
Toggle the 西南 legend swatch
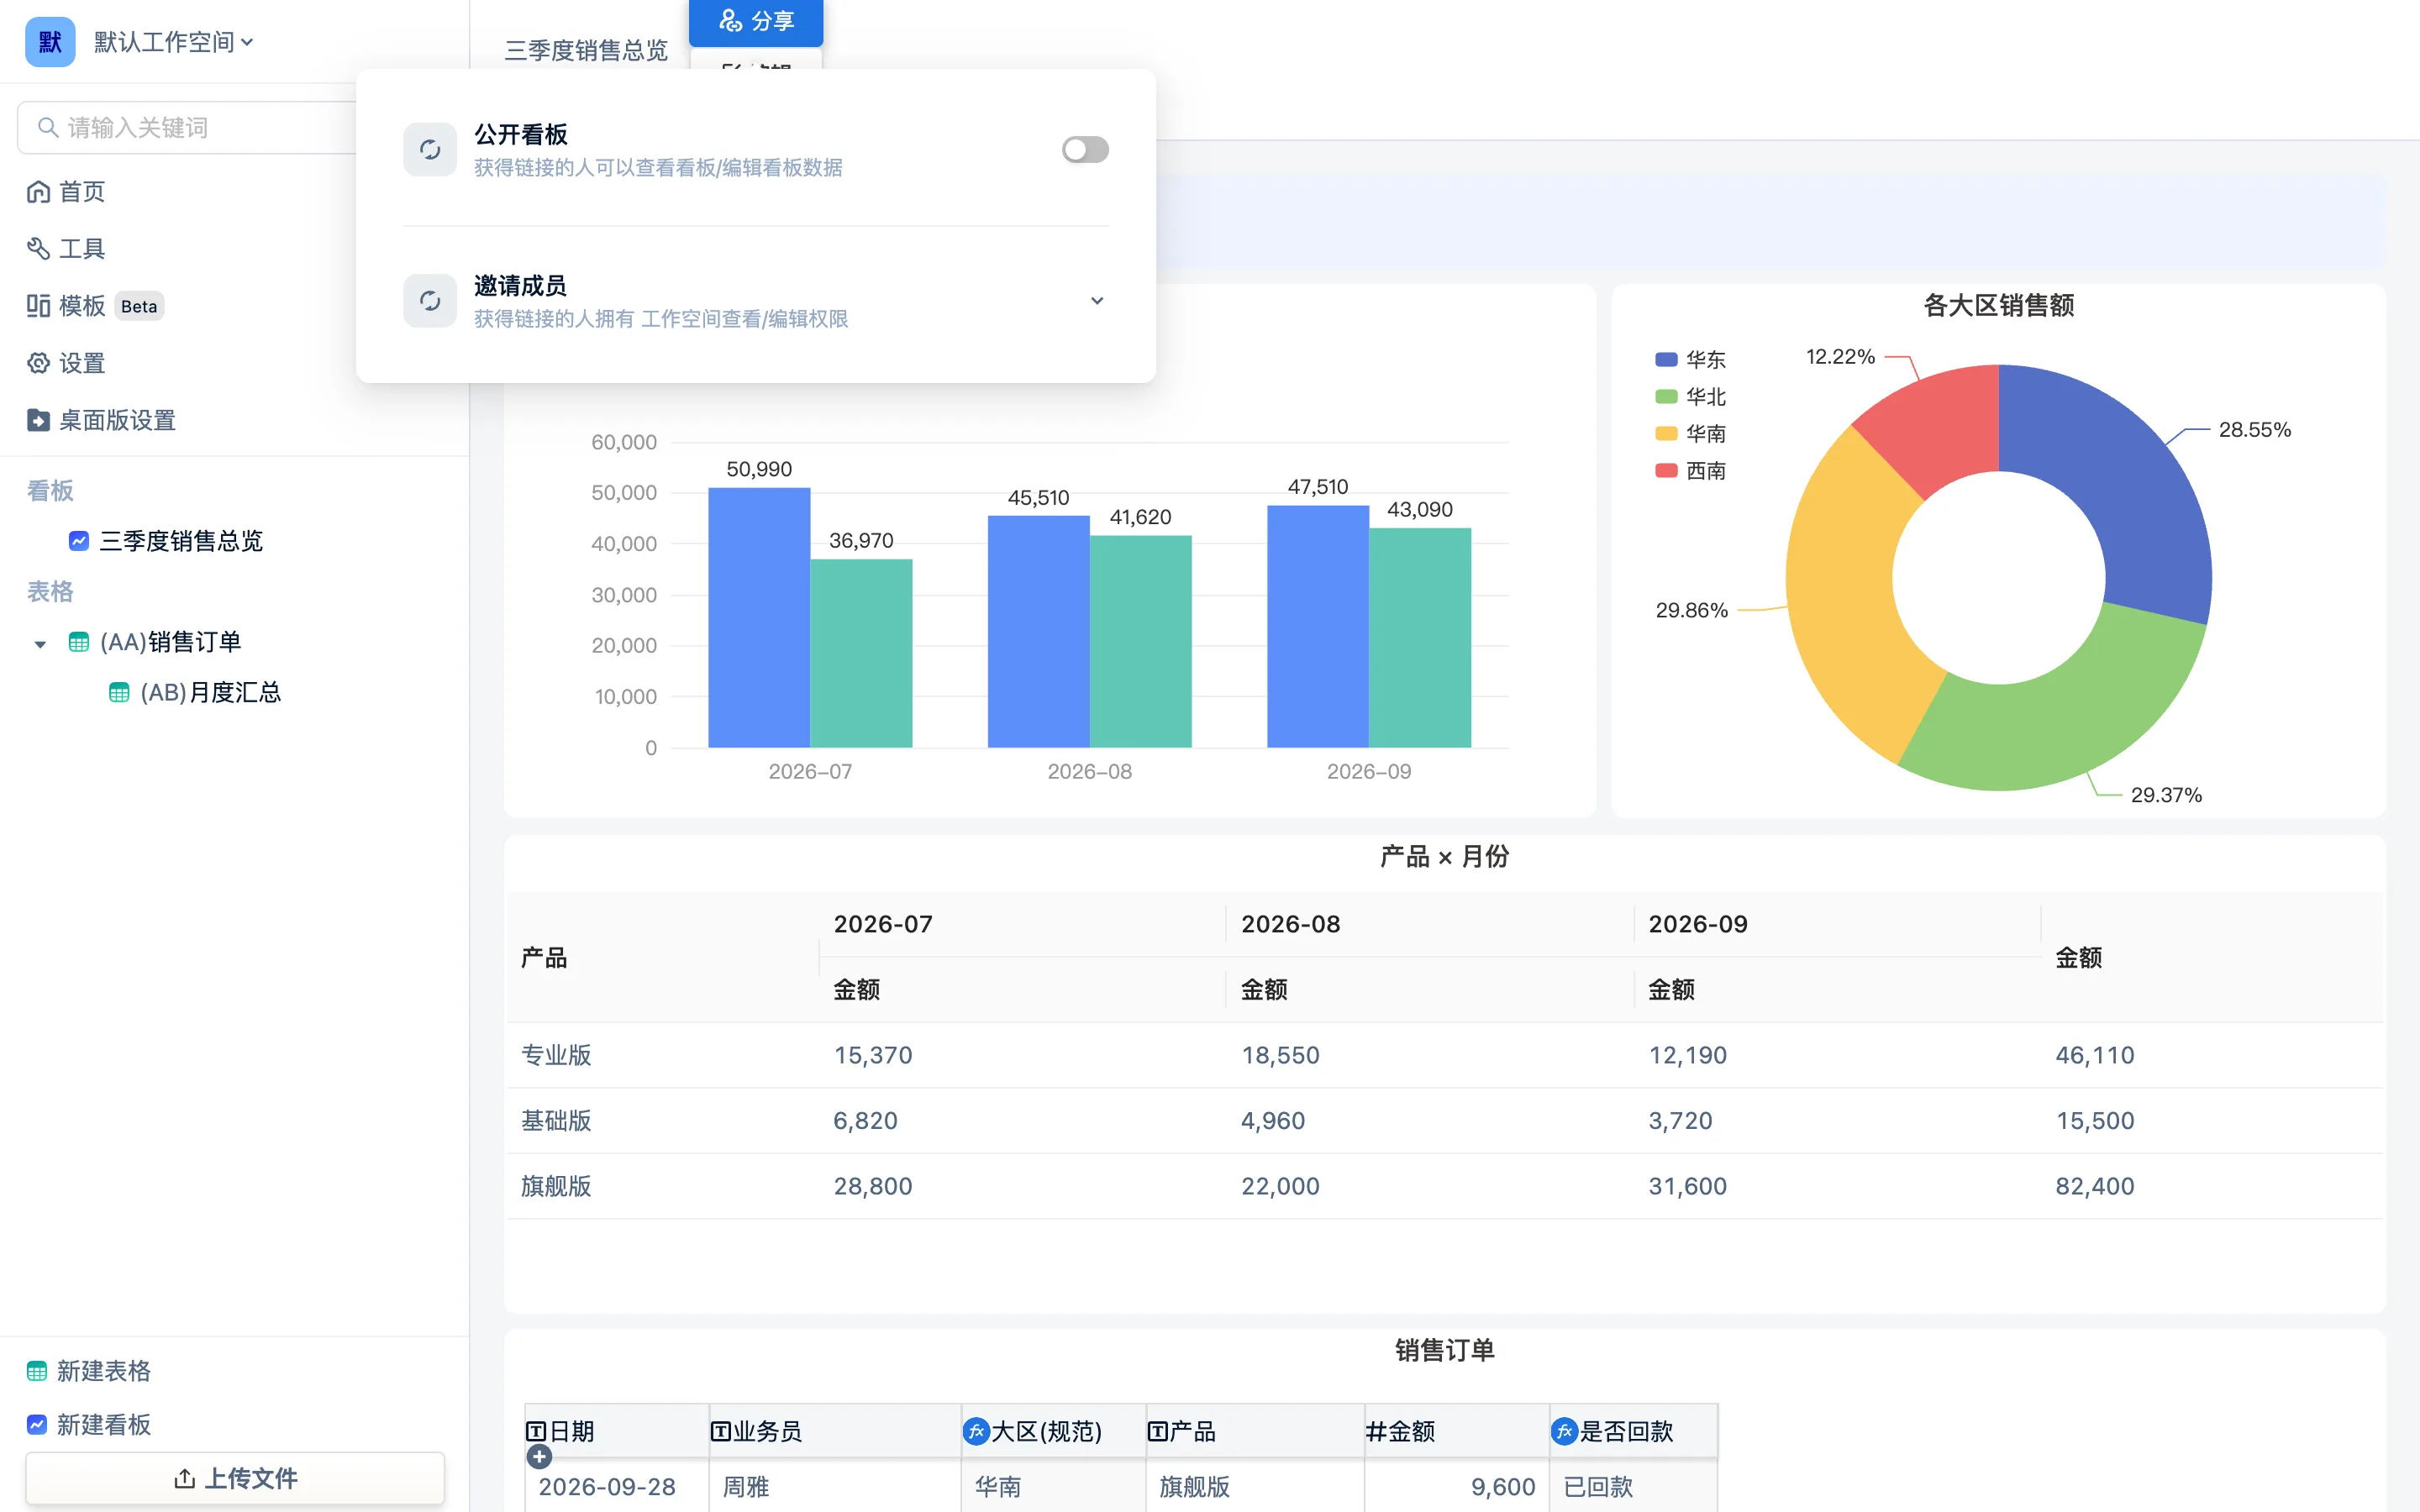click(x=1666, y=470)
